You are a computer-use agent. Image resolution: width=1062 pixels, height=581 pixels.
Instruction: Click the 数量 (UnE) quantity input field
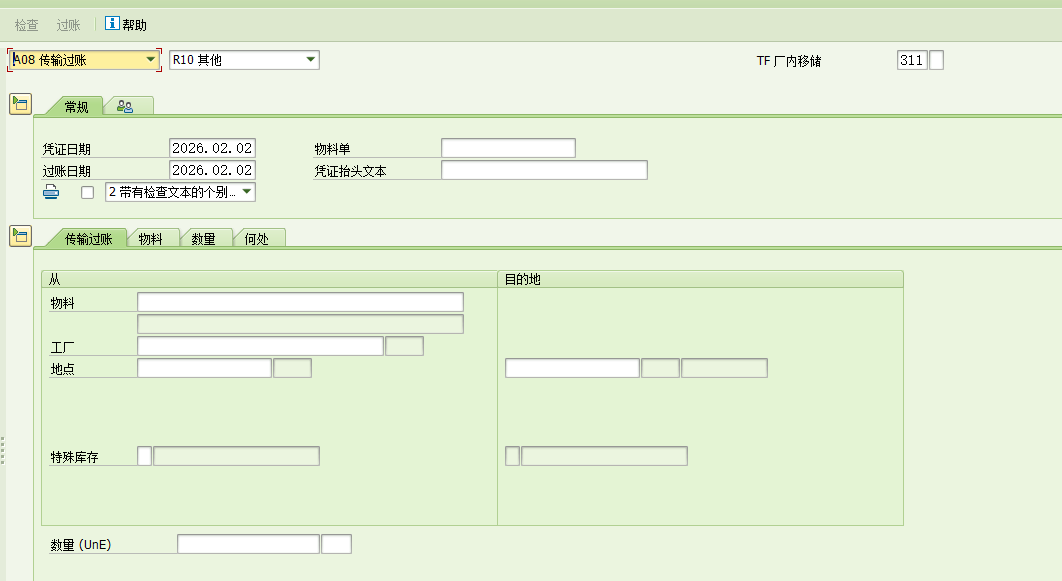pos(248,544)
